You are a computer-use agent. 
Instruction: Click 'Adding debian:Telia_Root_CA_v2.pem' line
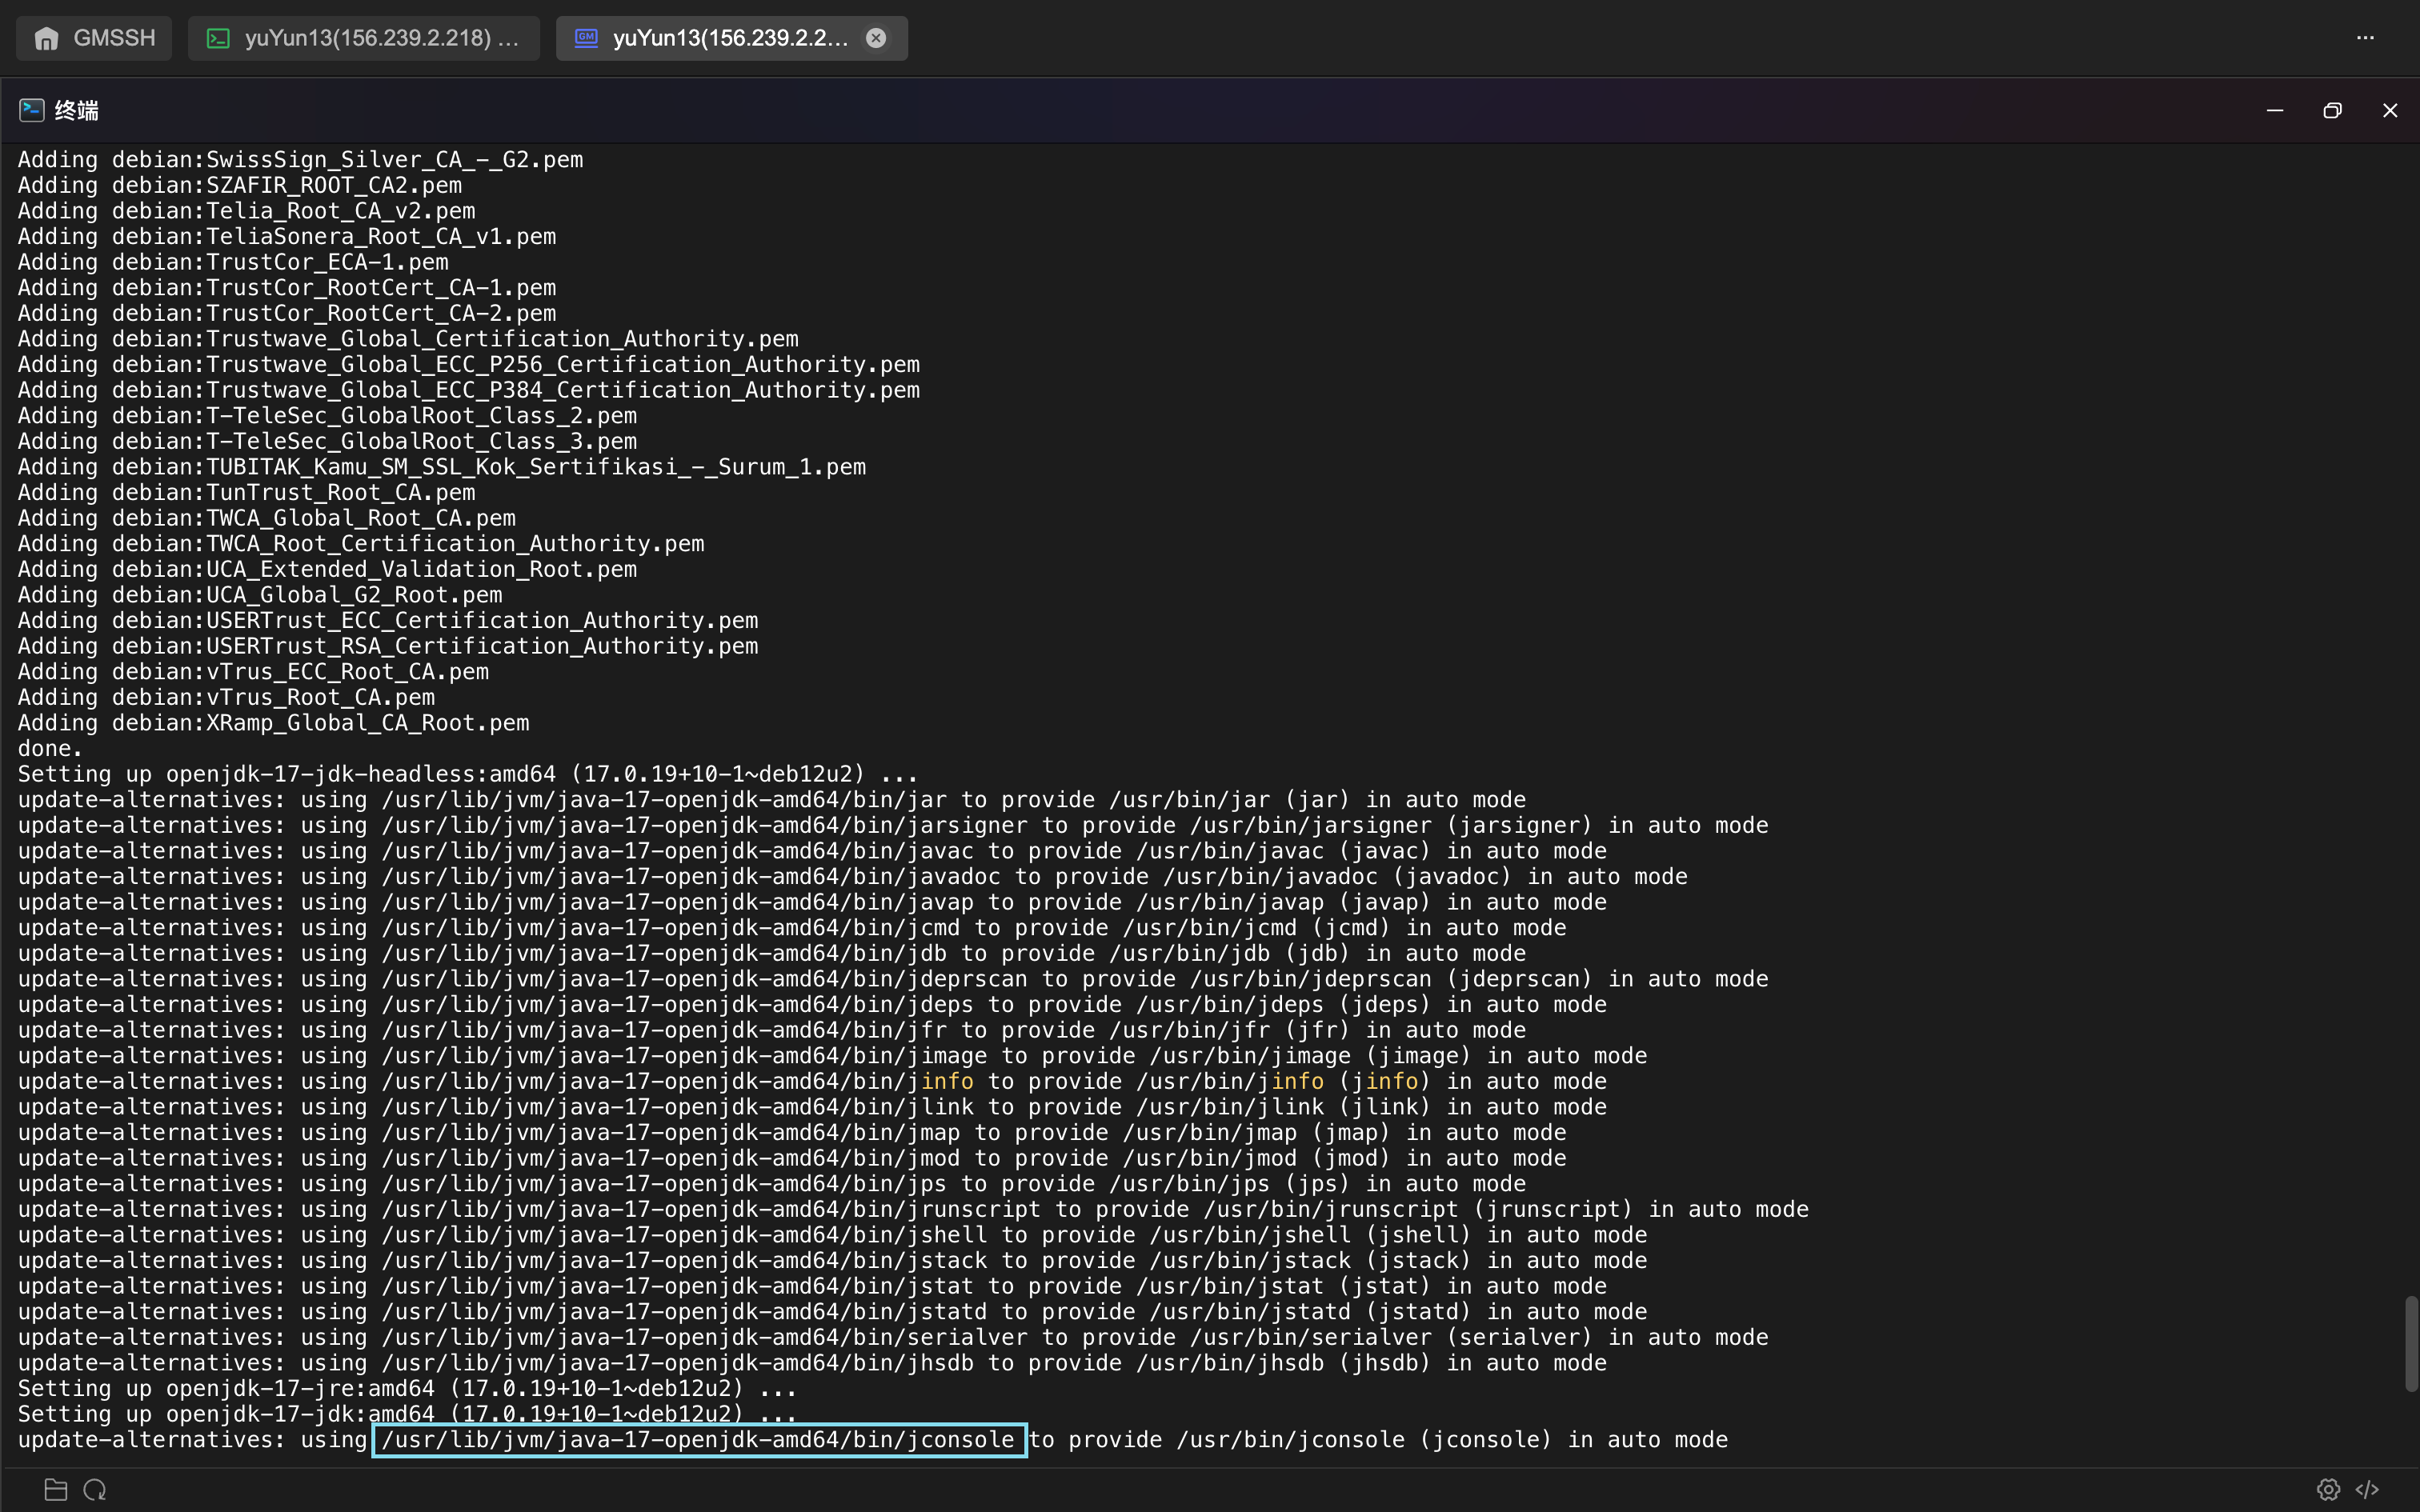[x=246, y=211]
